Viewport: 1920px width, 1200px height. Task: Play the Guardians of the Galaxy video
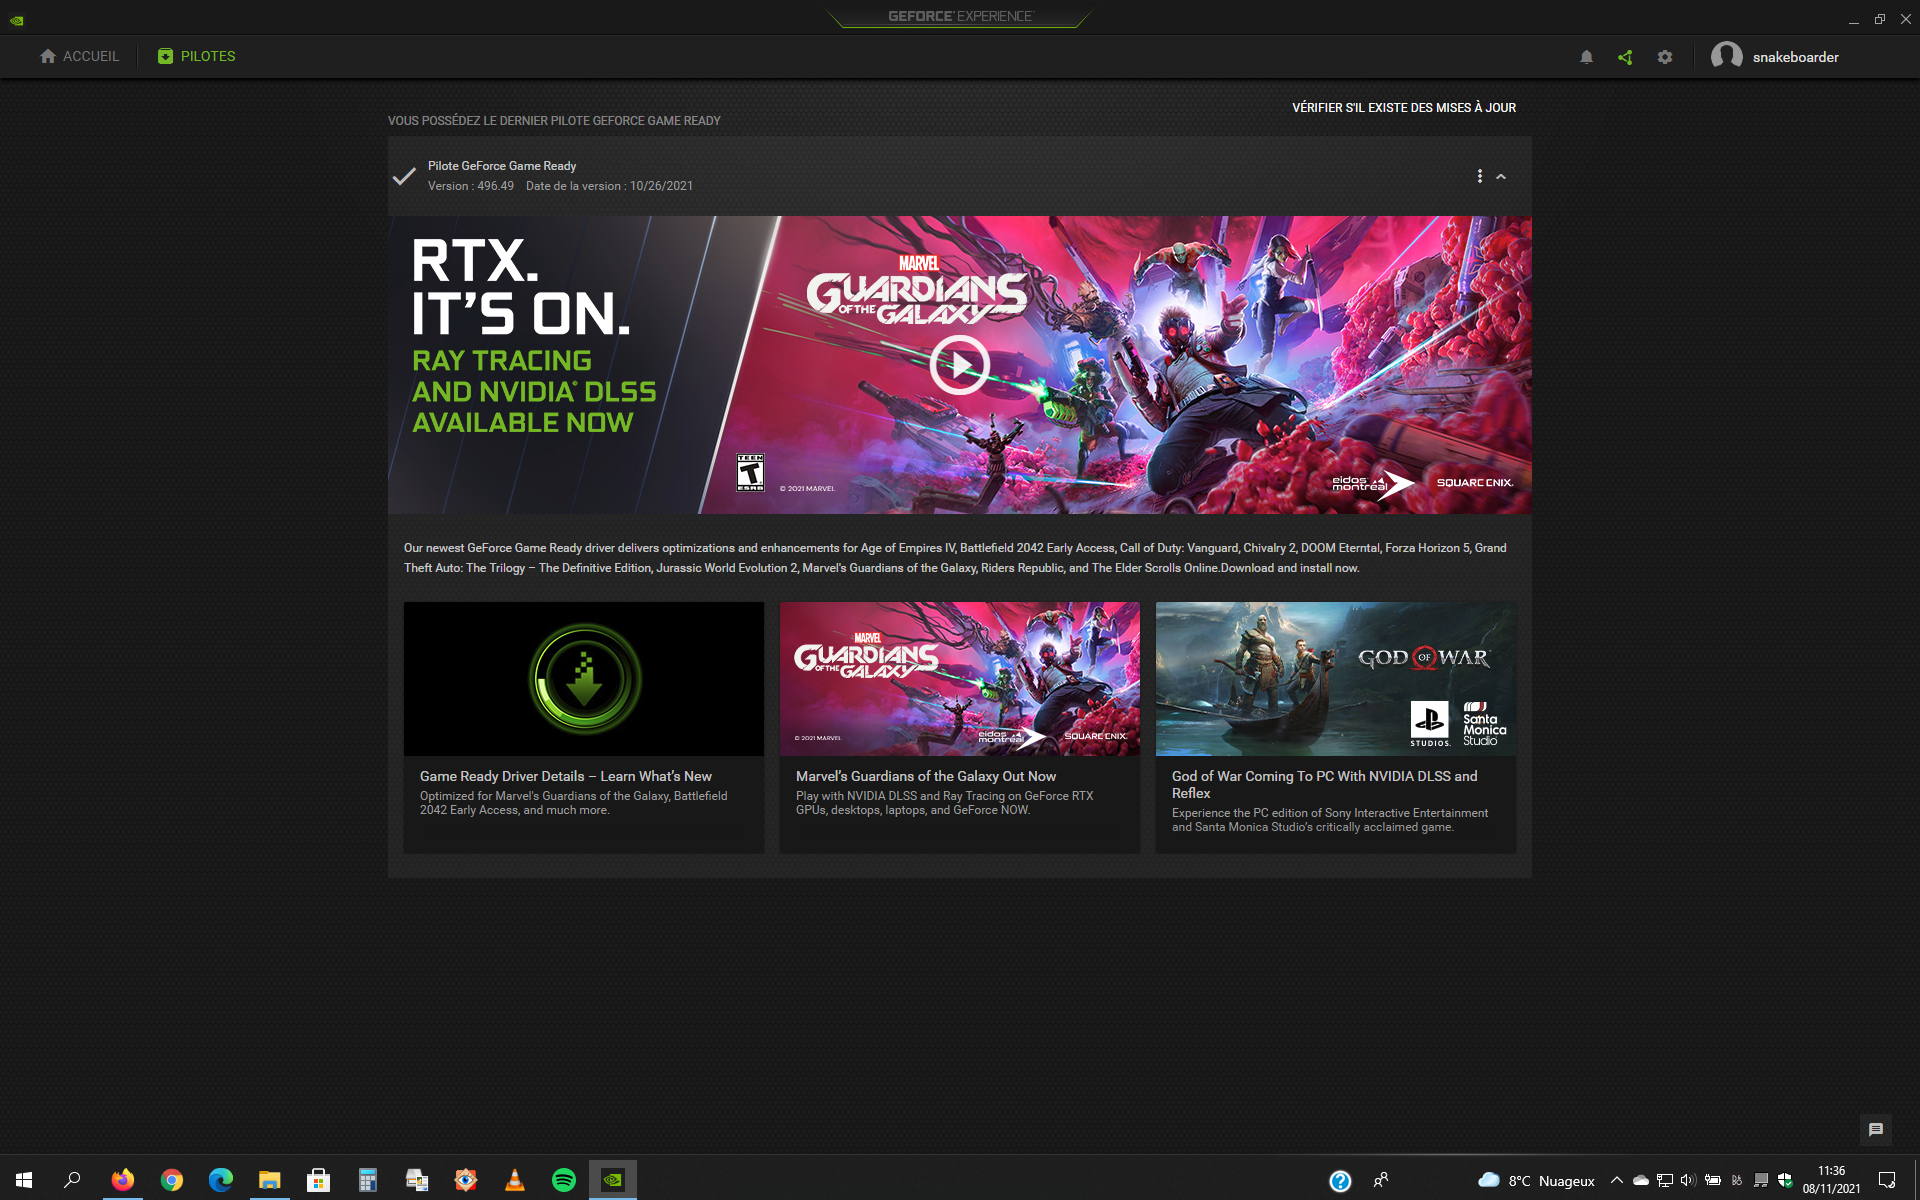pos(959,365)
